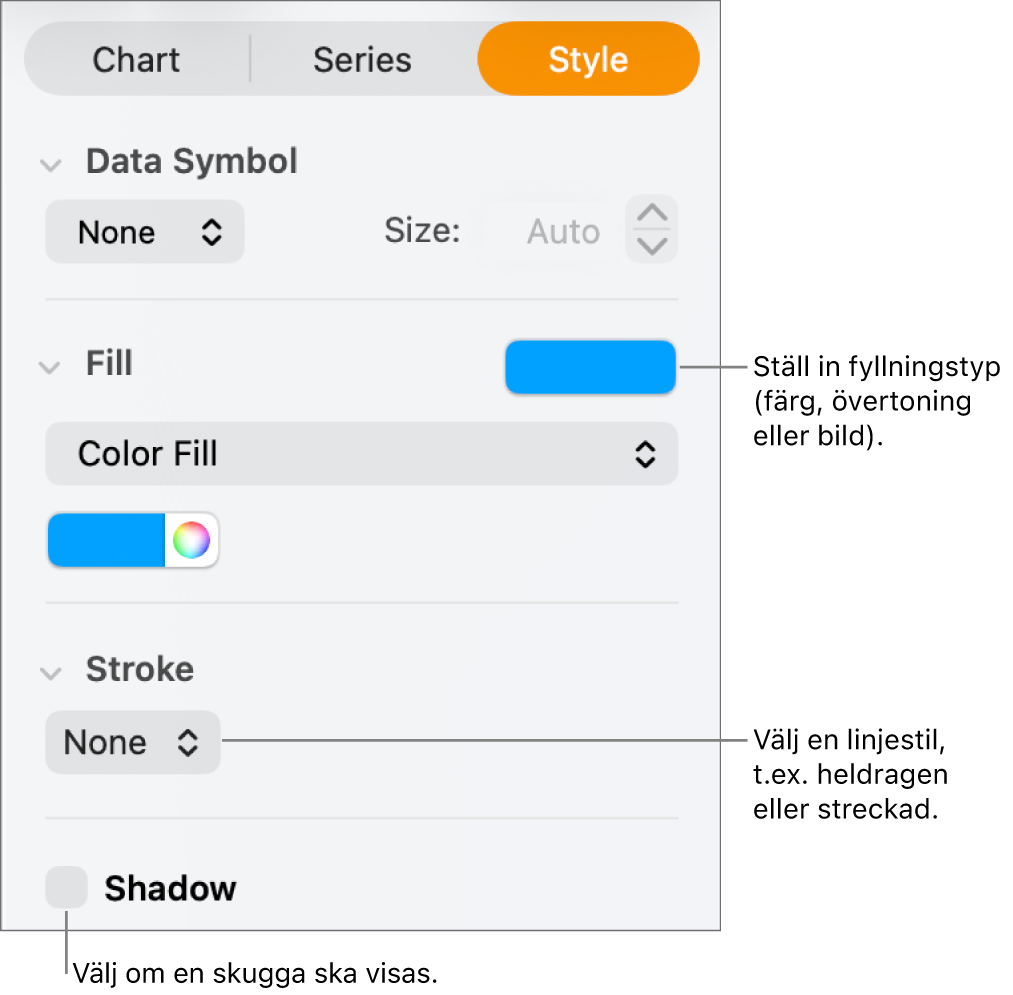The image size is (1013, 995).
Task: Switch to the Chart tab
Action: (137, 60)
